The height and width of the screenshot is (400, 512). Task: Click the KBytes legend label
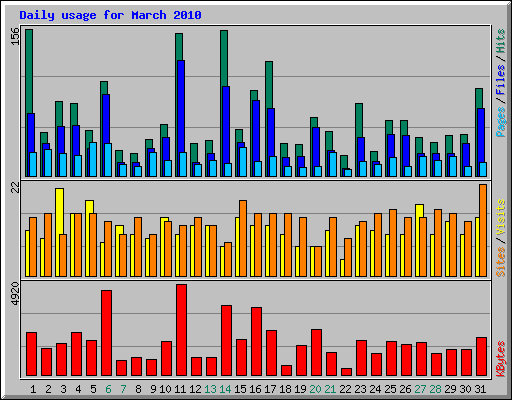click(x=500, y=359)
